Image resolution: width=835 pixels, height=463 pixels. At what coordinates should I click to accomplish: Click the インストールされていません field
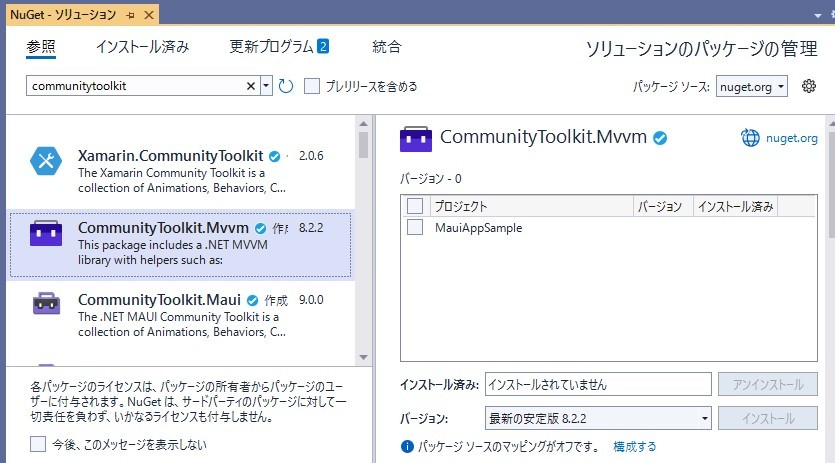click(598, 384)
